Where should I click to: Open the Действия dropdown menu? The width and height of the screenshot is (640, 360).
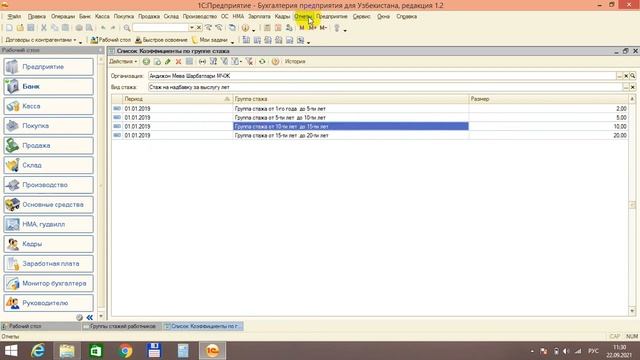(123, 62)
